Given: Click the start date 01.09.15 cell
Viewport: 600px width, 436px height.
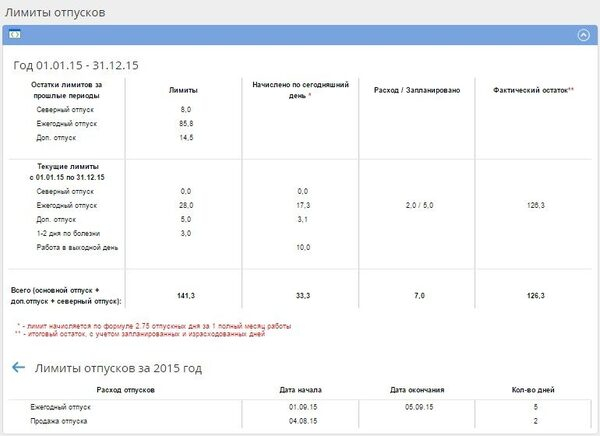Looking at the screenshot, I should click(303, 407).
